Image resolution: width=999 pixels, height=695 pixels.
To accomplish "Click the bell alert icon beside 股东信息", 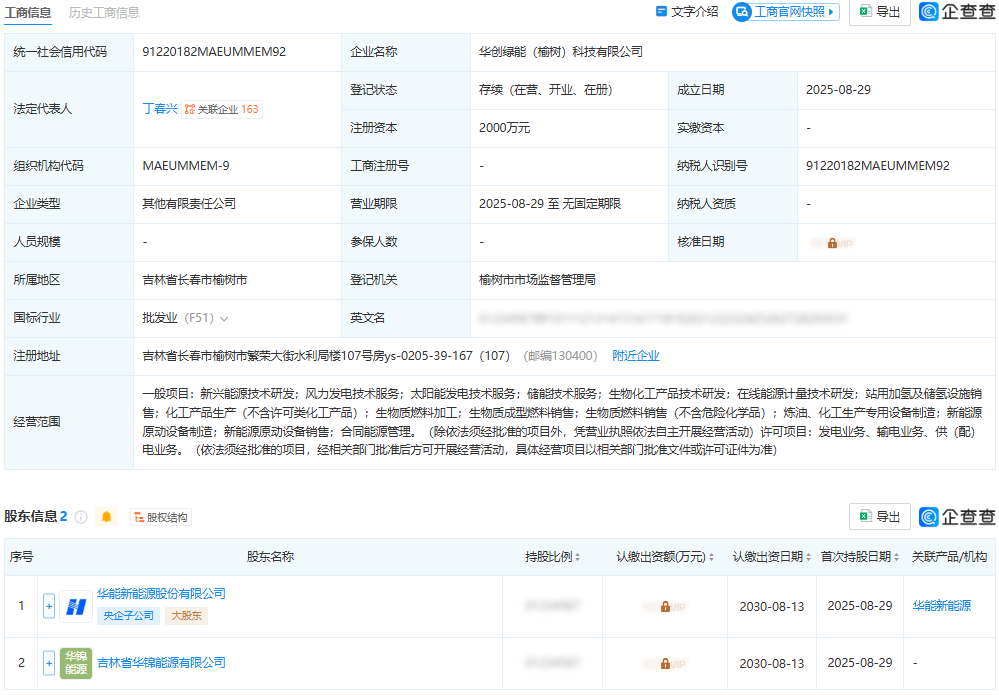I will pos(106,517).
